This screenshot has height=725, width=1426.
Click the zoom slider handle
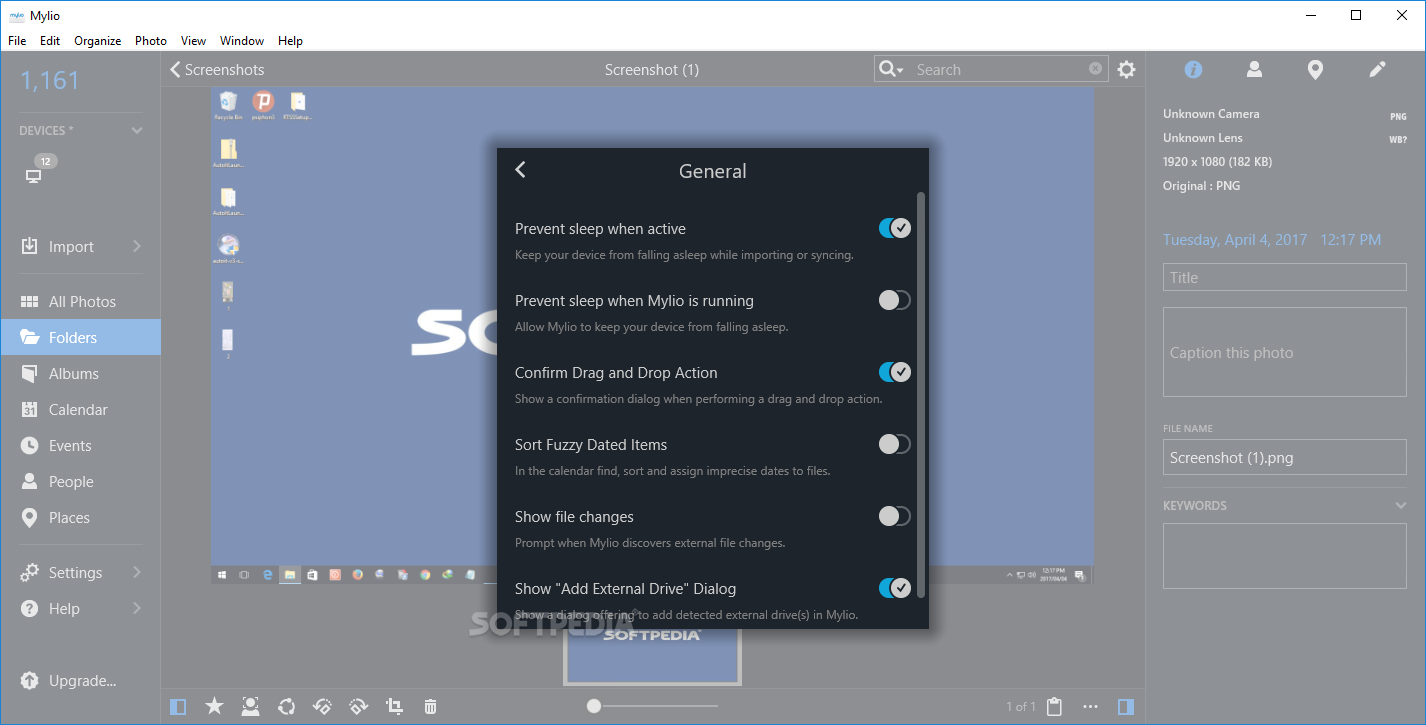pos(594,706)
